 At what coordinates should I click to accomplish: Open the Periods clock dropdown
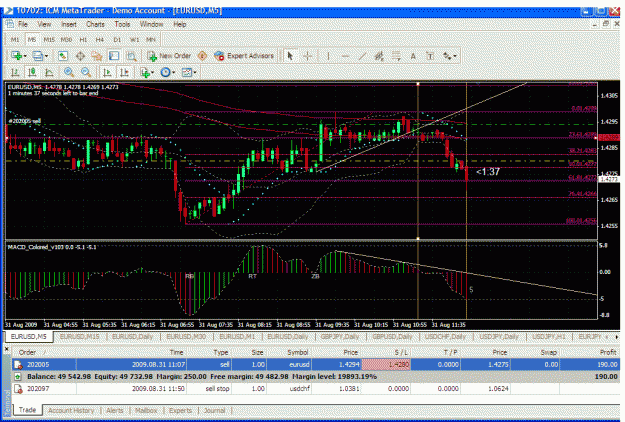pos(167,72)
